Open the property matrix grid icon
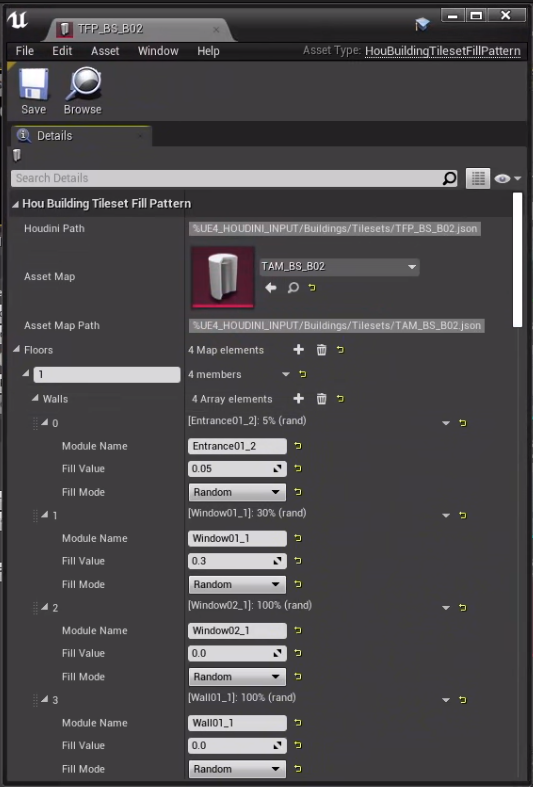Image resolution: width=533 pixels, height=787 pixels. [478, 178]
